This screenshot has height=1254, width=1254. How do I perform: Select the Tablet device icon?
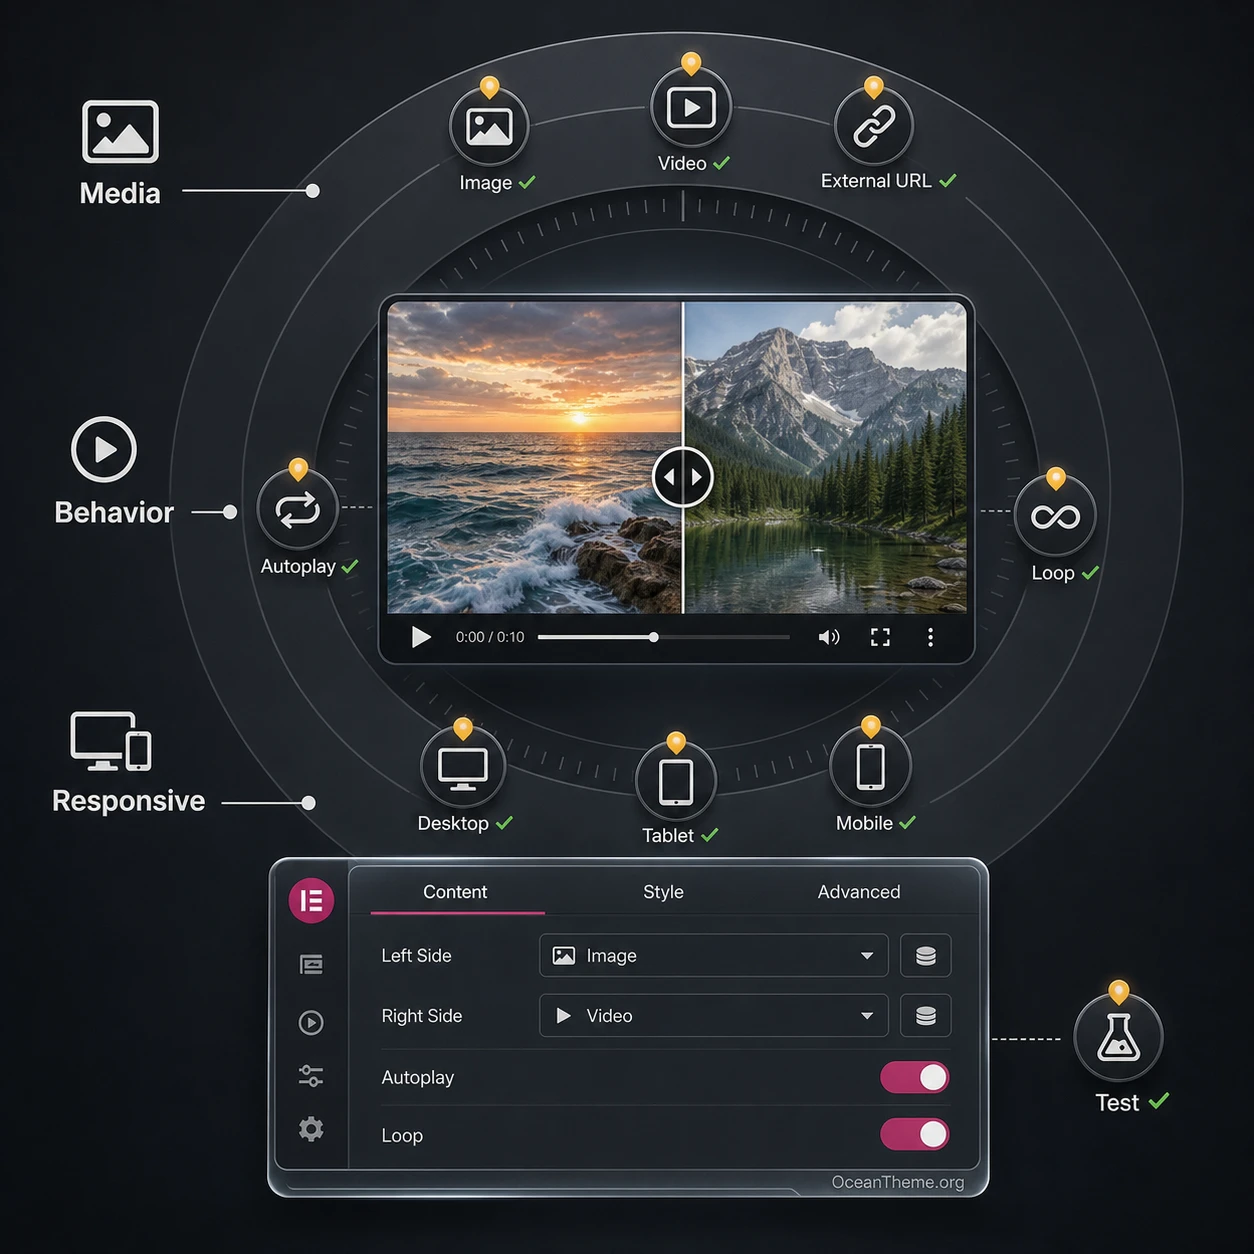point(676,782)
